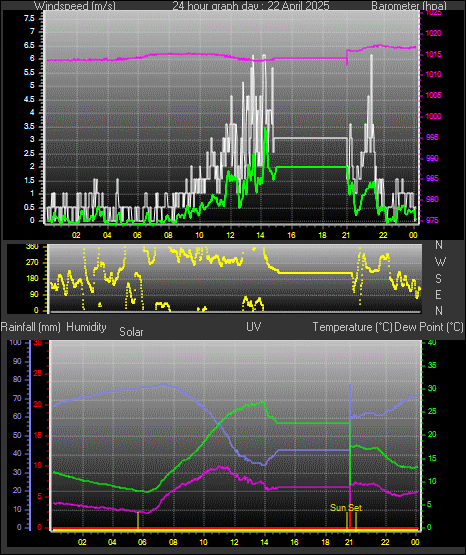The image size is (466, 555).
Task: Click the Solar legend label
Action: [131, 332]
